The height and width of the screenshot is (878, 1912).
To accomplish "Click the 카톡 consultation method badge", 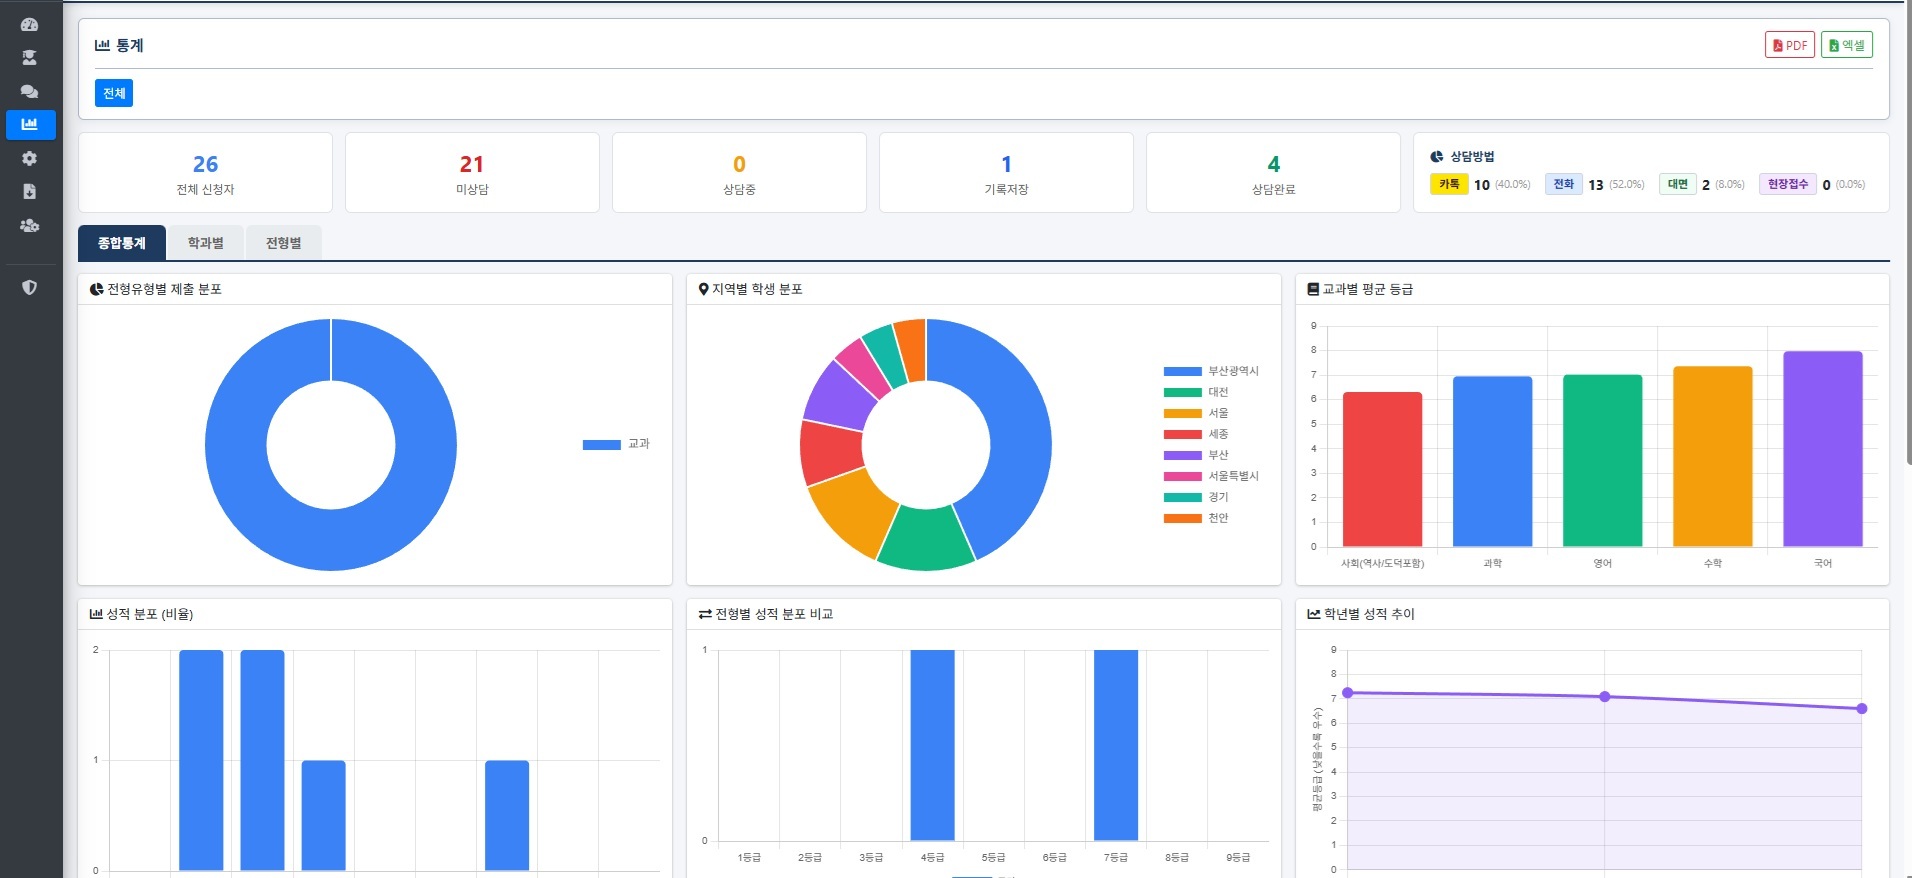I will 1449,184.
